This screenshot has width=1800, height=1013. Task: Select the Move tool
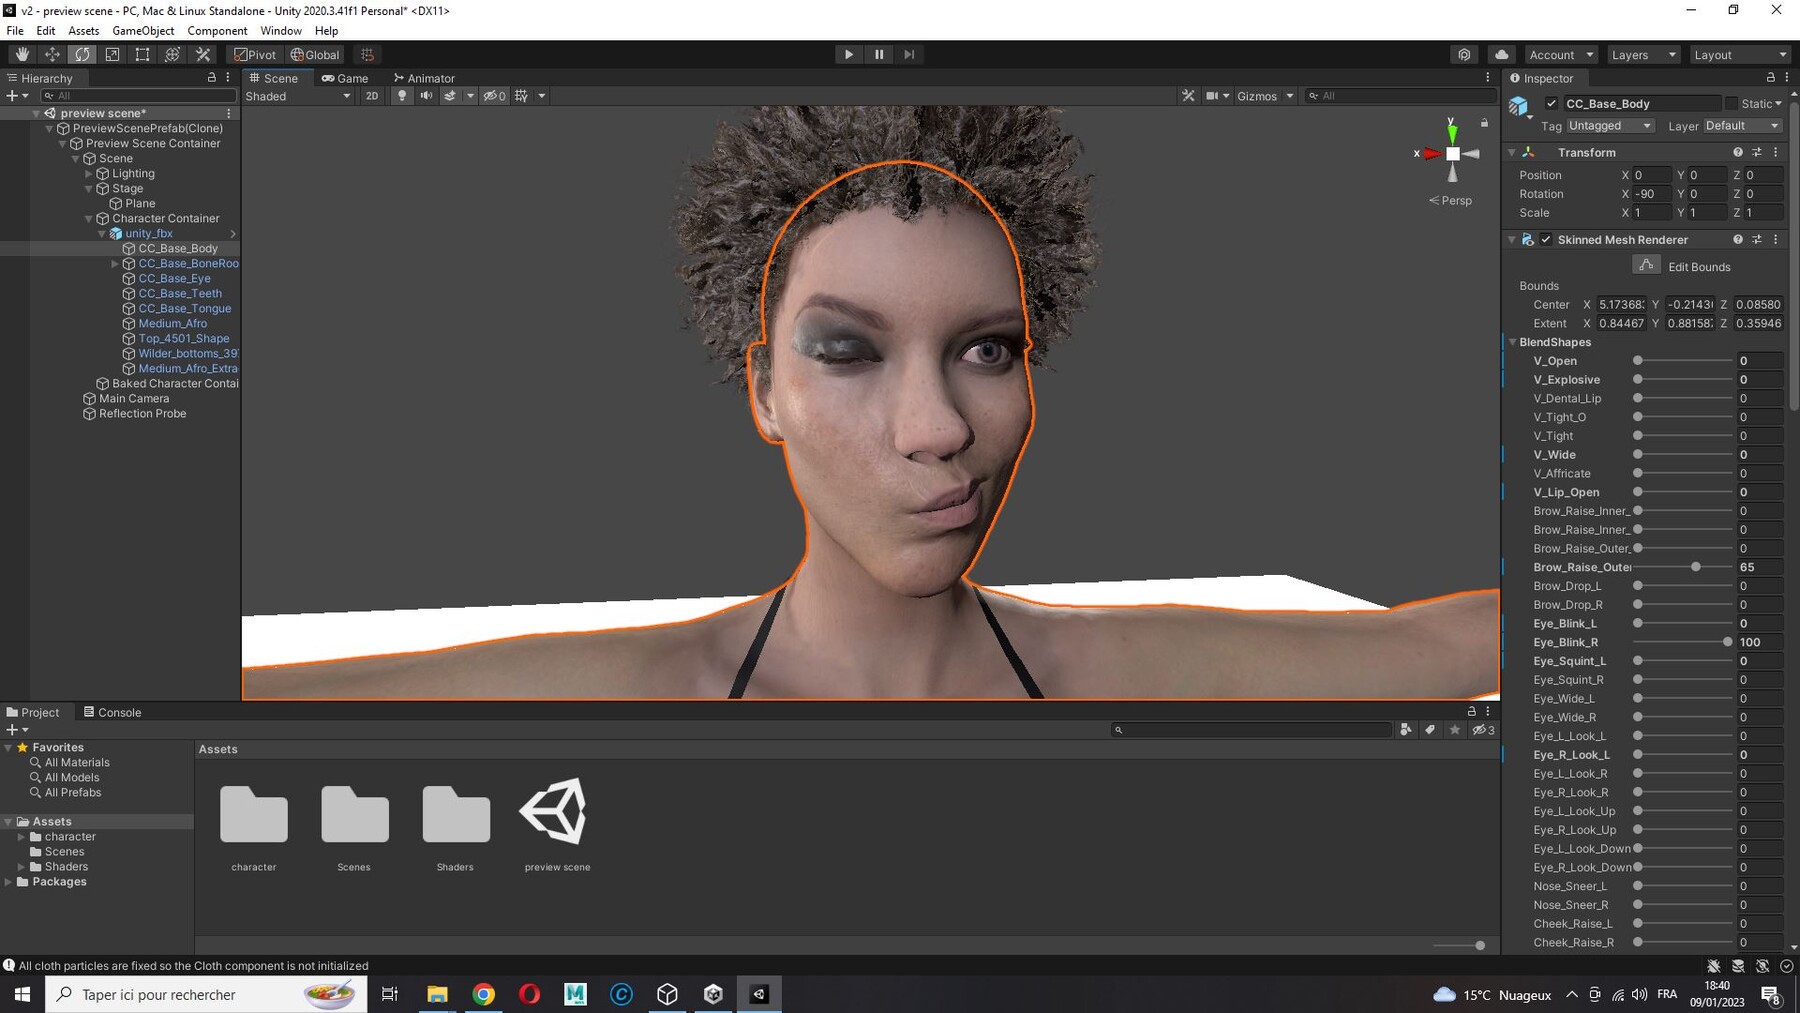pyautogui.click(x=52, y=55)
